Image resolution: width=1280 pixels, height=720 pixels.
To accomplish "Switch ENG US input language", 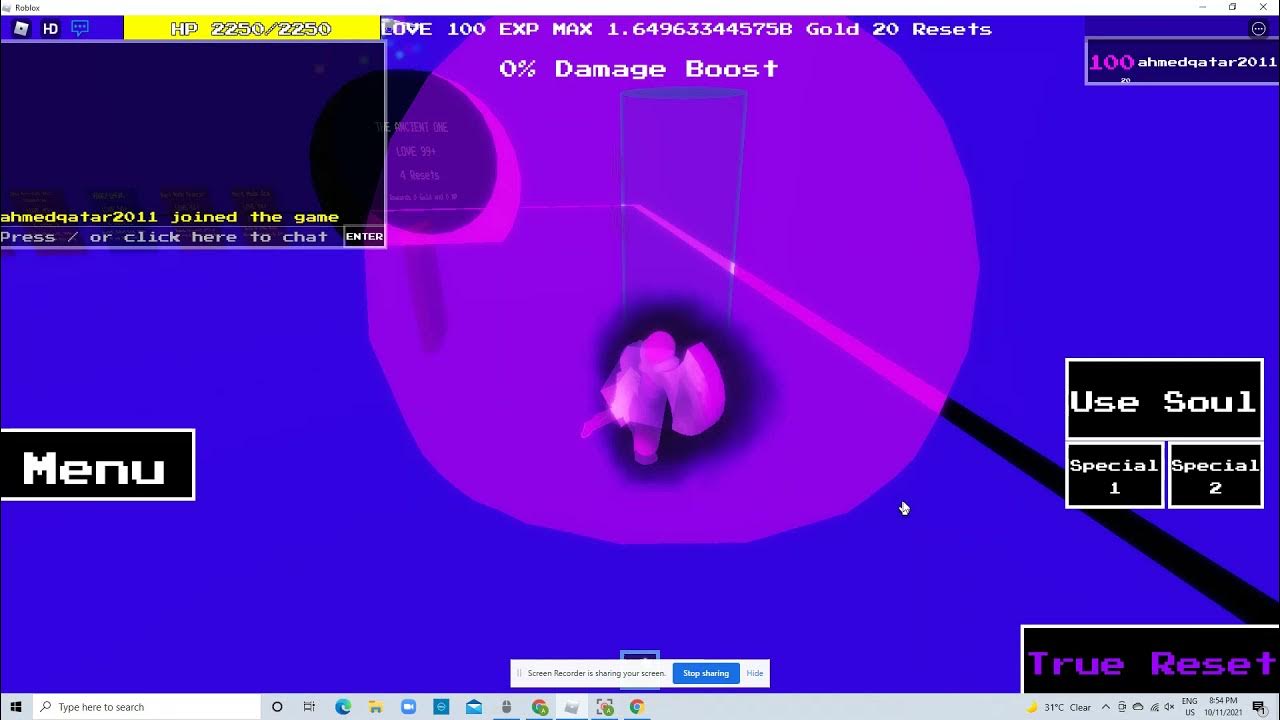I will 1190,707.
